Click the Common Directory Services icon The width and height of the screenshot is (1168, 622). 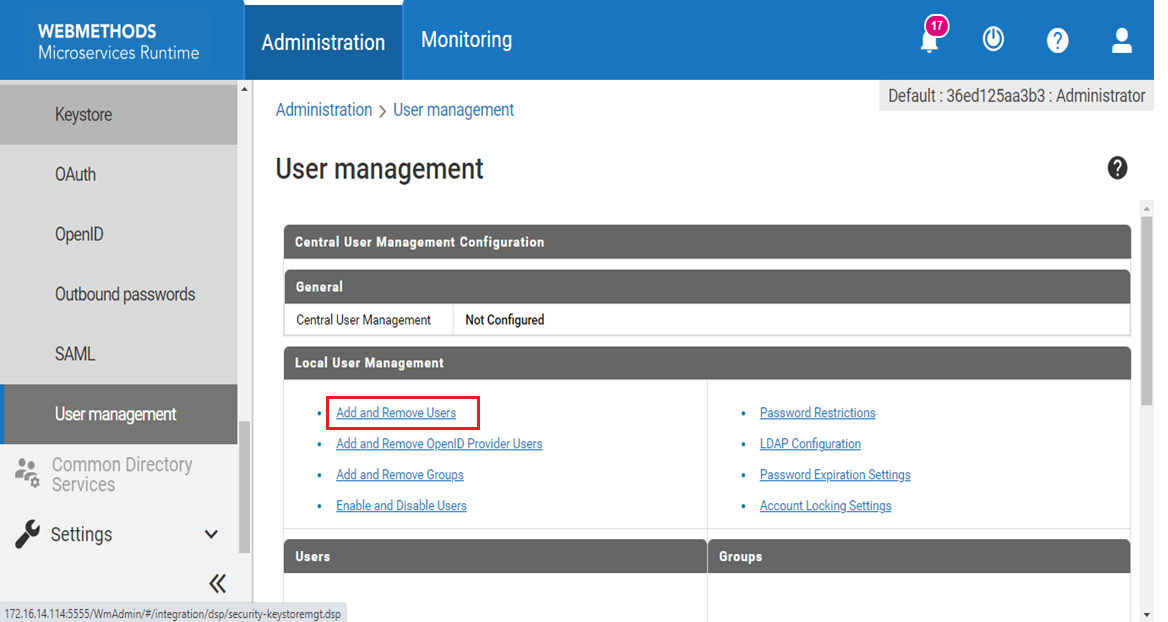(27, 473)
